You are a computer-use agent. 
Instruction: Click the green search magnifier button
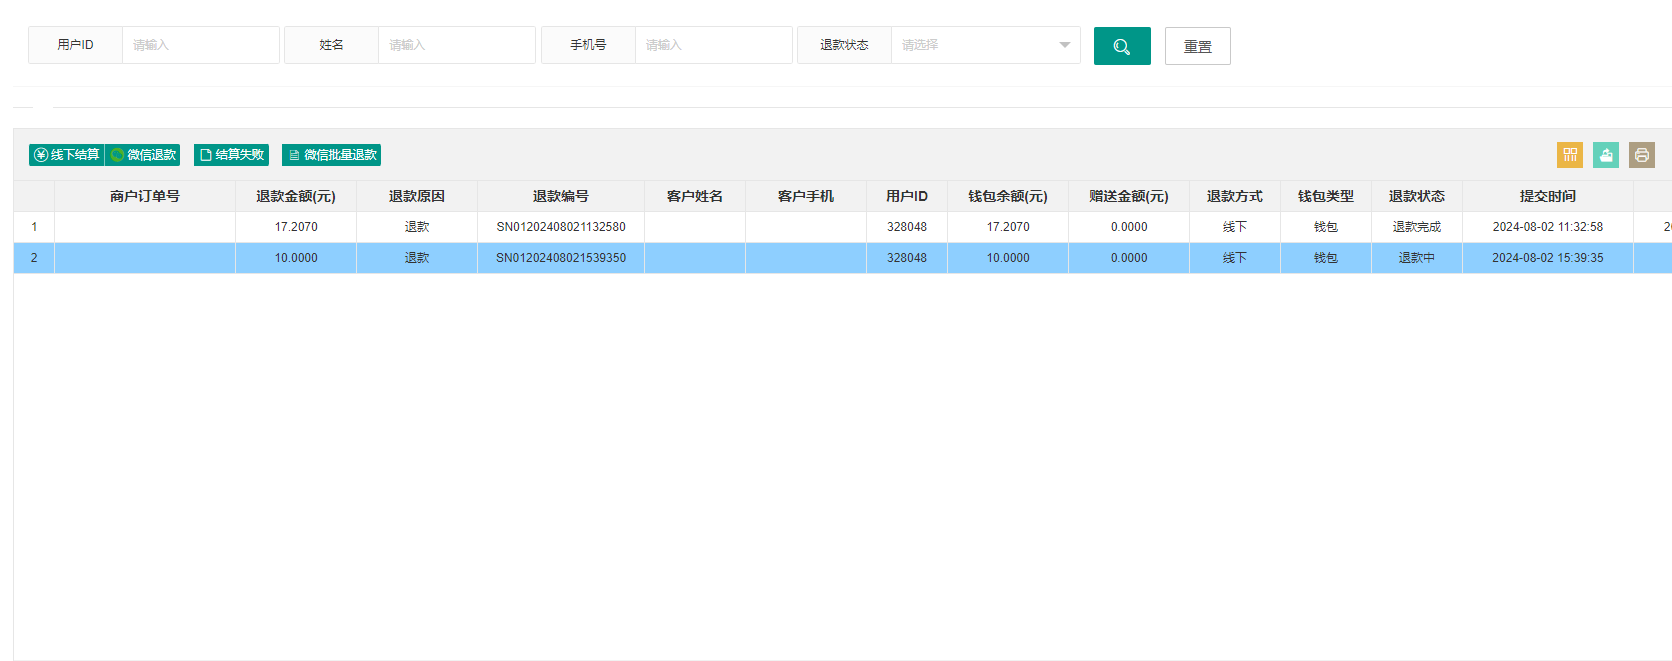pyautogui.click(x=1122, y=46)
